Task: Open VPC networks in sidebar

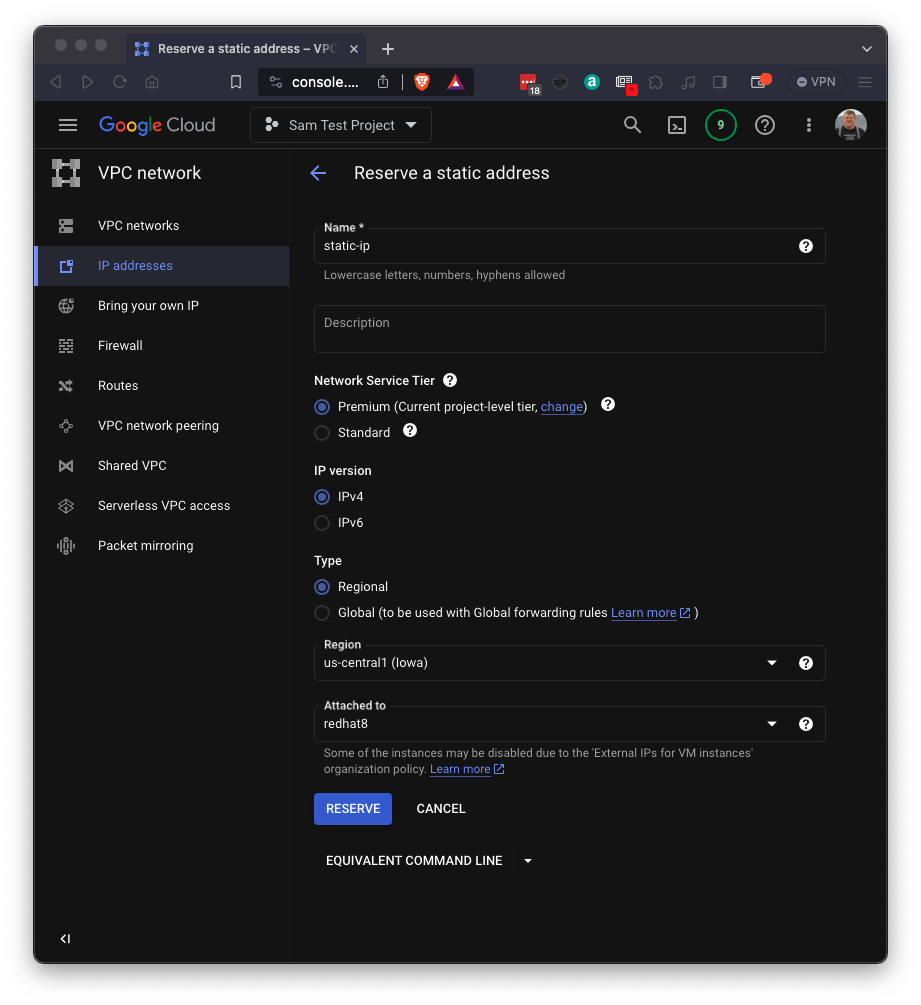Action: 162,226
